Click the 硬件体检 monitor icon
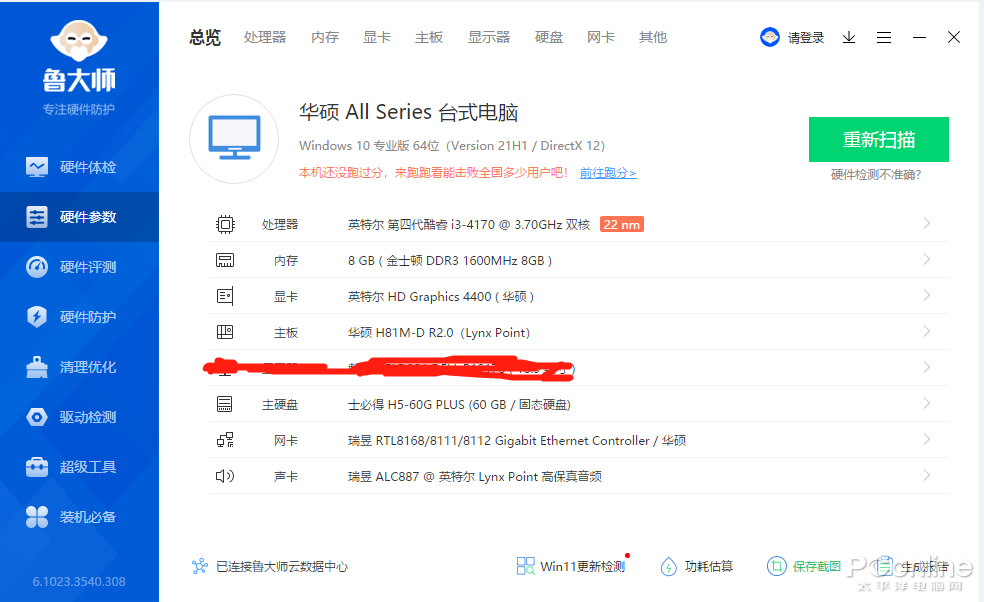This screenshot has height=602, width=984. click(x=37, y=167)
